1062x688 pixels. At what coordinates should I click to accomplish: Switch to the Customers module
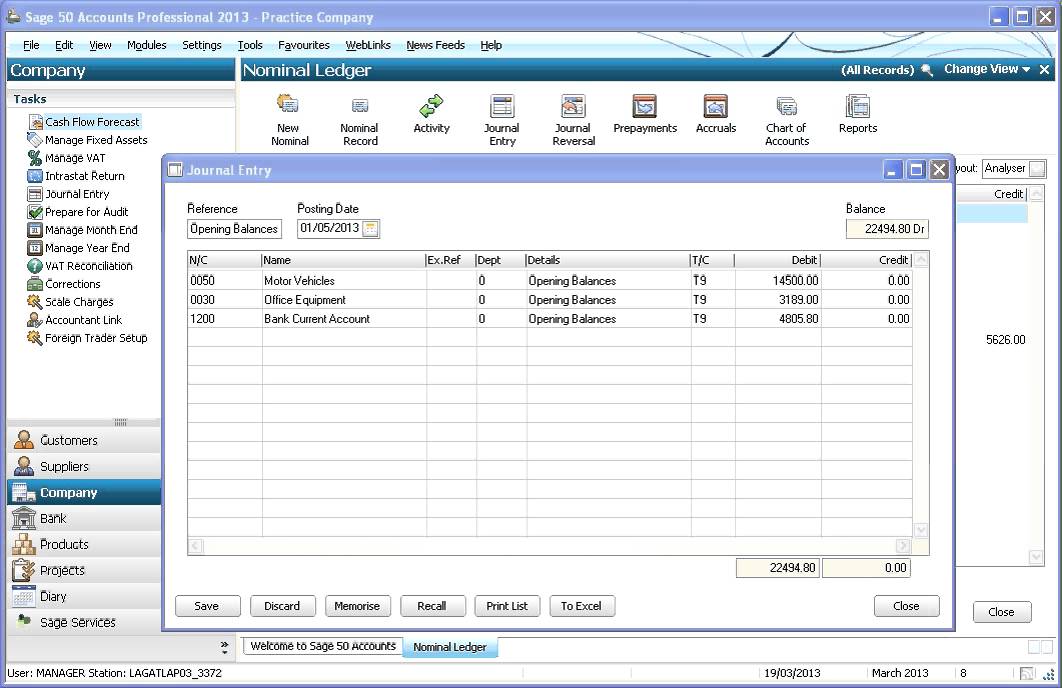pyautogui.click(x=84, y=440)
